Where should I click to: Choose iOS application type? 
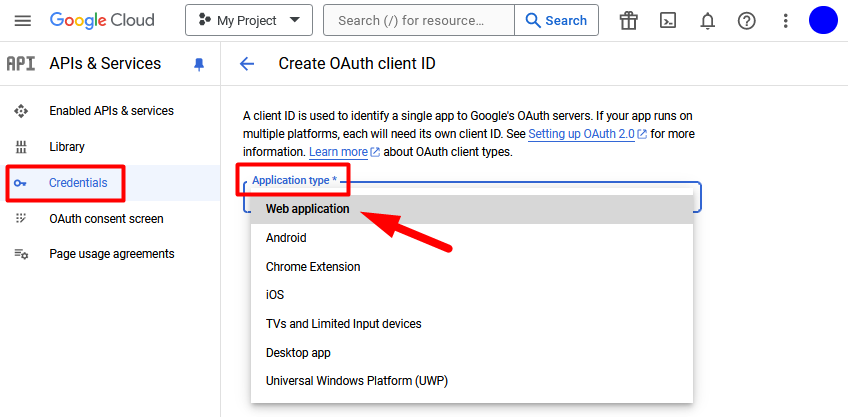pyautogui.click(x=472, y=295)
